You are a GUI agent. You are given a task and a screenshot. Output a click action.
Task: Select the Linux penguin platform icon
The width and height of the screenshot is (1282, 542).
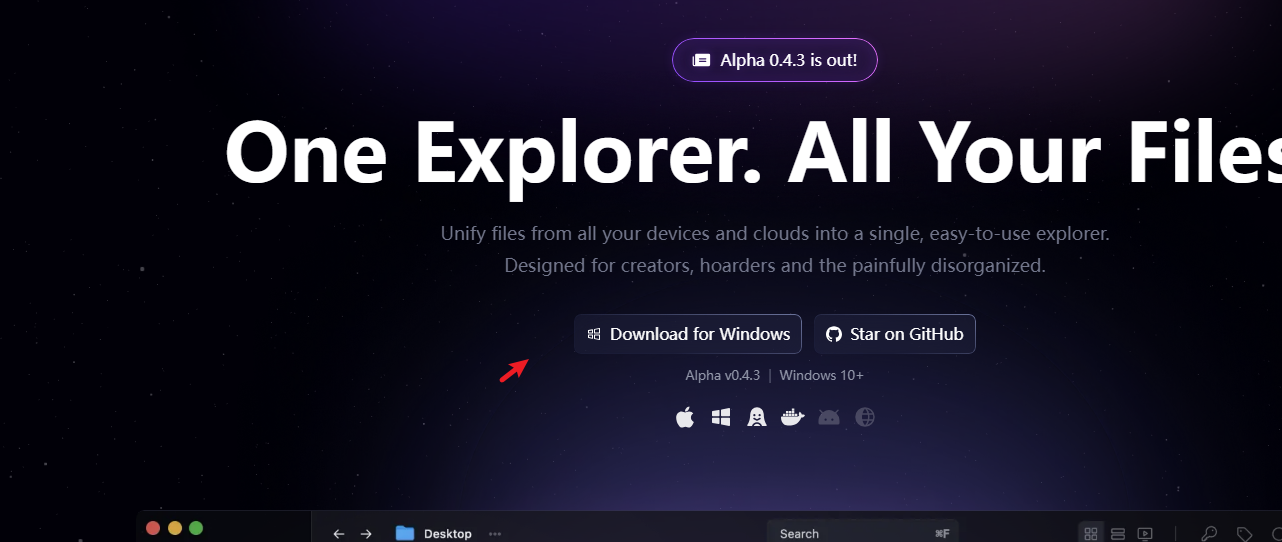point(757,417)
